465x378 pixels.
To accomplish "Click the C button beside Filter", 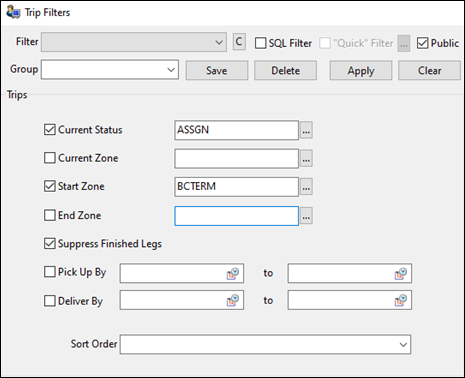I will tap(239, 42).
